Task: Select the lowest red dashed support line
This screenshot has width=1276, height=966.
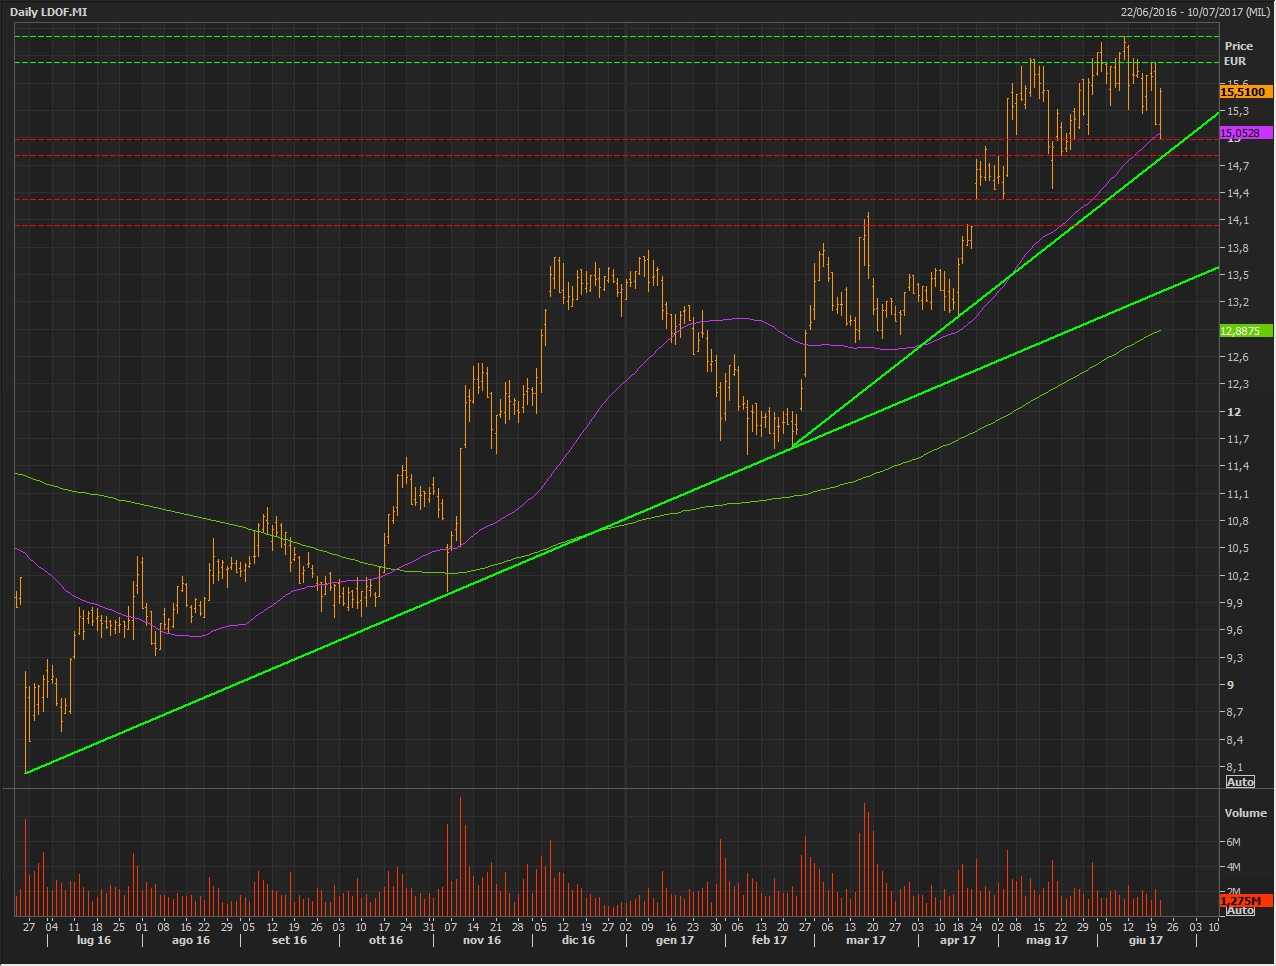Action: pyautogui.click(x=616, y=226)
